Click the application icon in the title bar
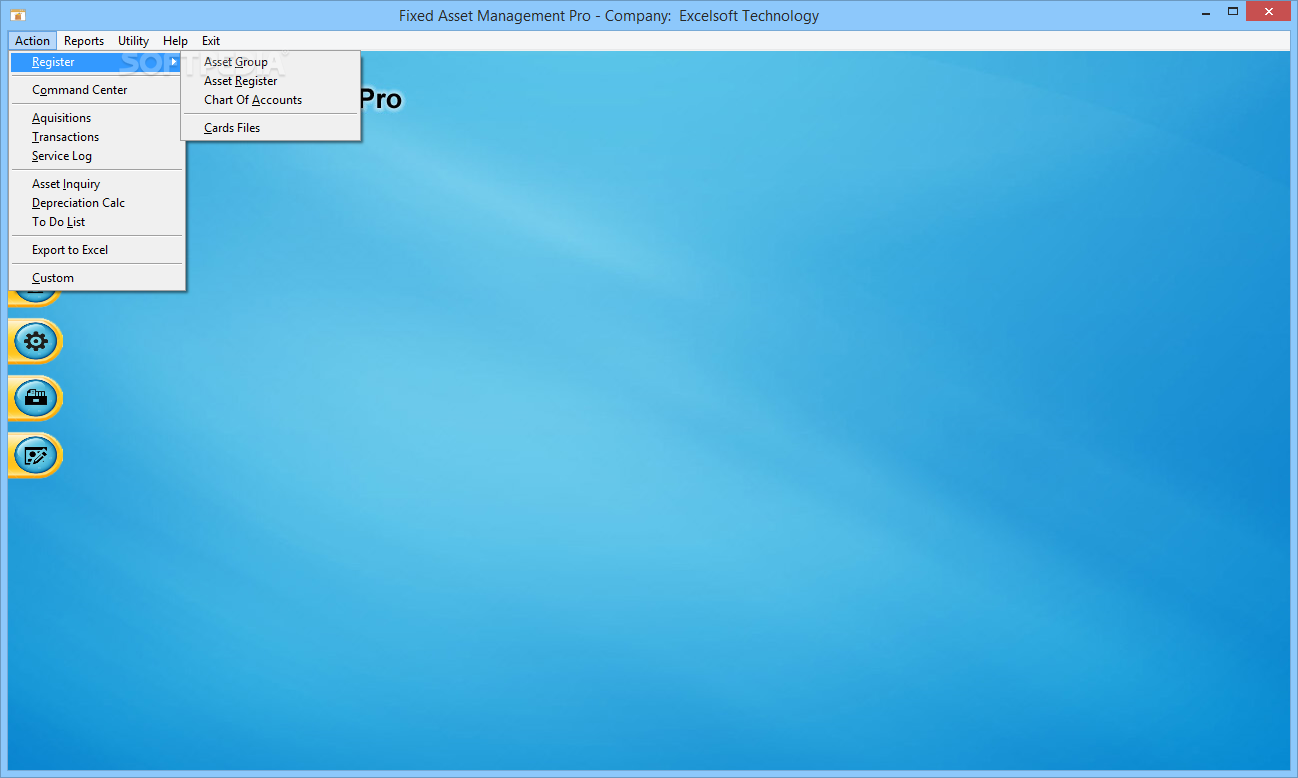 (17, 15)
